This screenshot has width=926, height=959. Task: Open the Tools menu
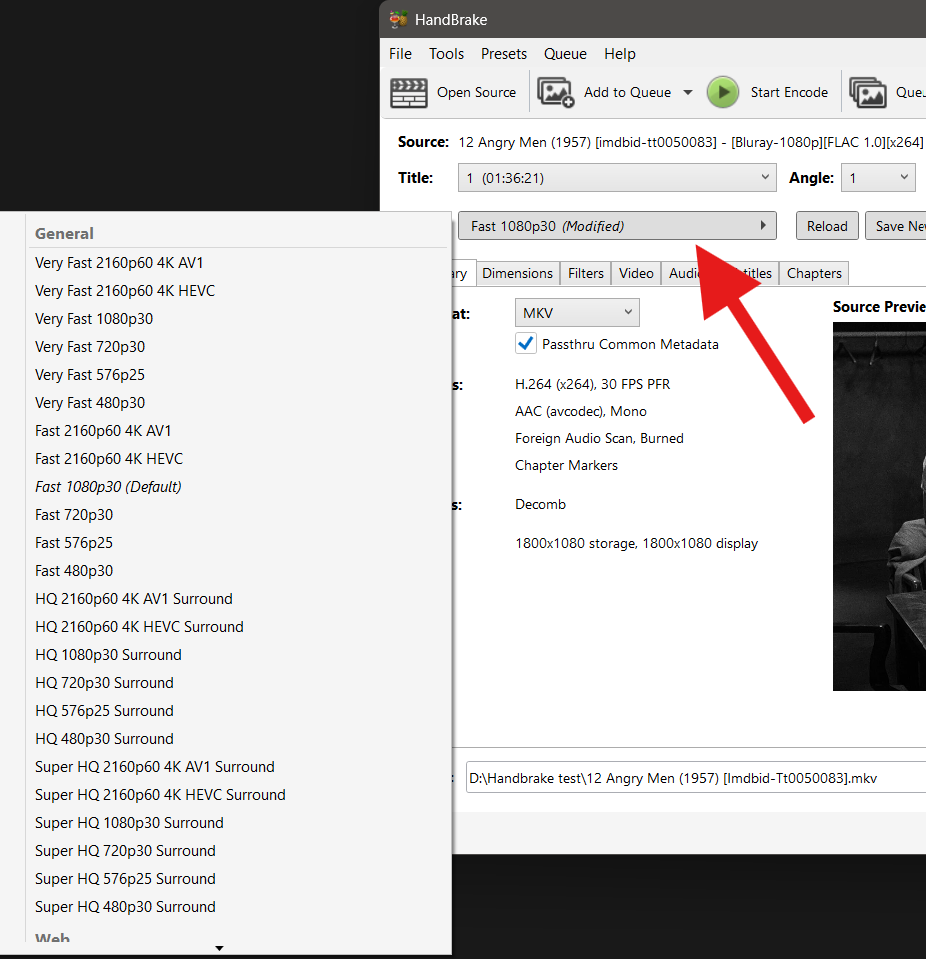447,54
